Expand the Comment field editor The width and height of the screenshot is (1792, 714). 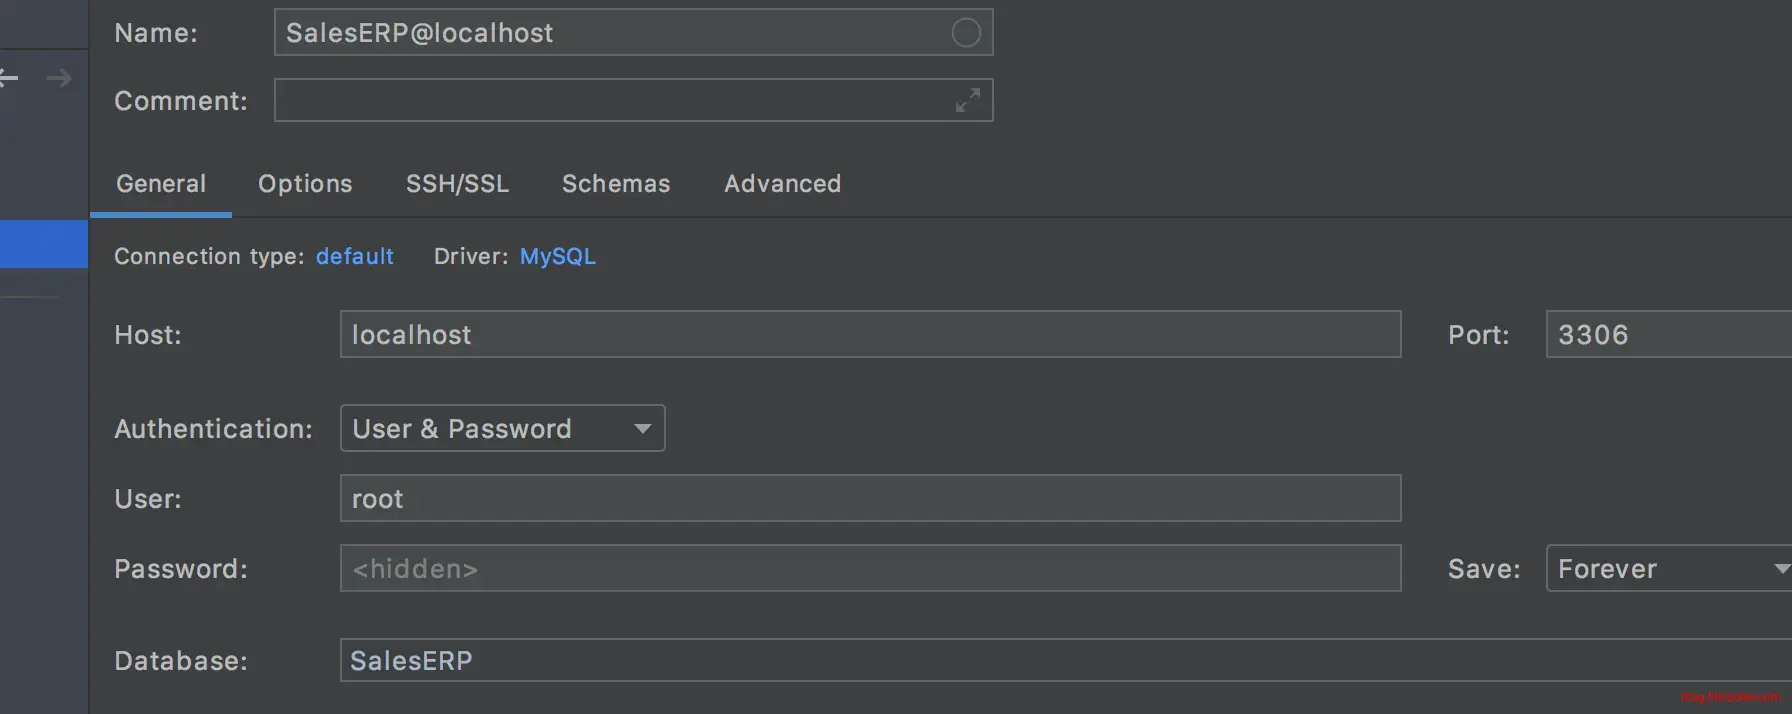(x=967, y=101)
